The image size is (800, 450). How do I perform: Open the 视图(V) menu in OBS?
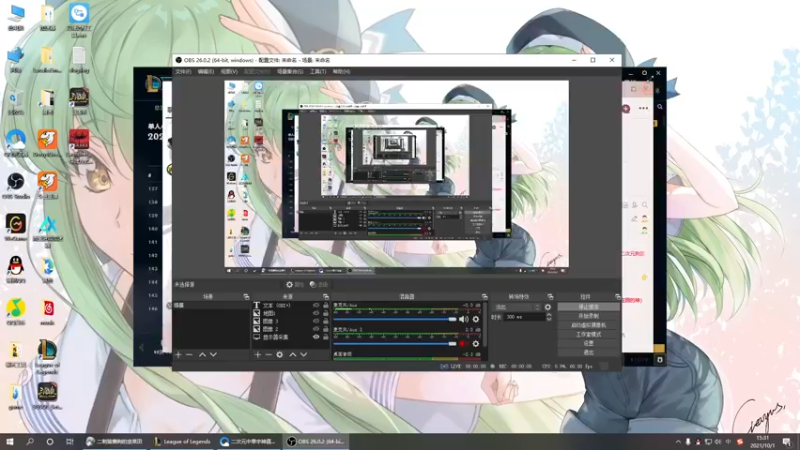(229, 71)
